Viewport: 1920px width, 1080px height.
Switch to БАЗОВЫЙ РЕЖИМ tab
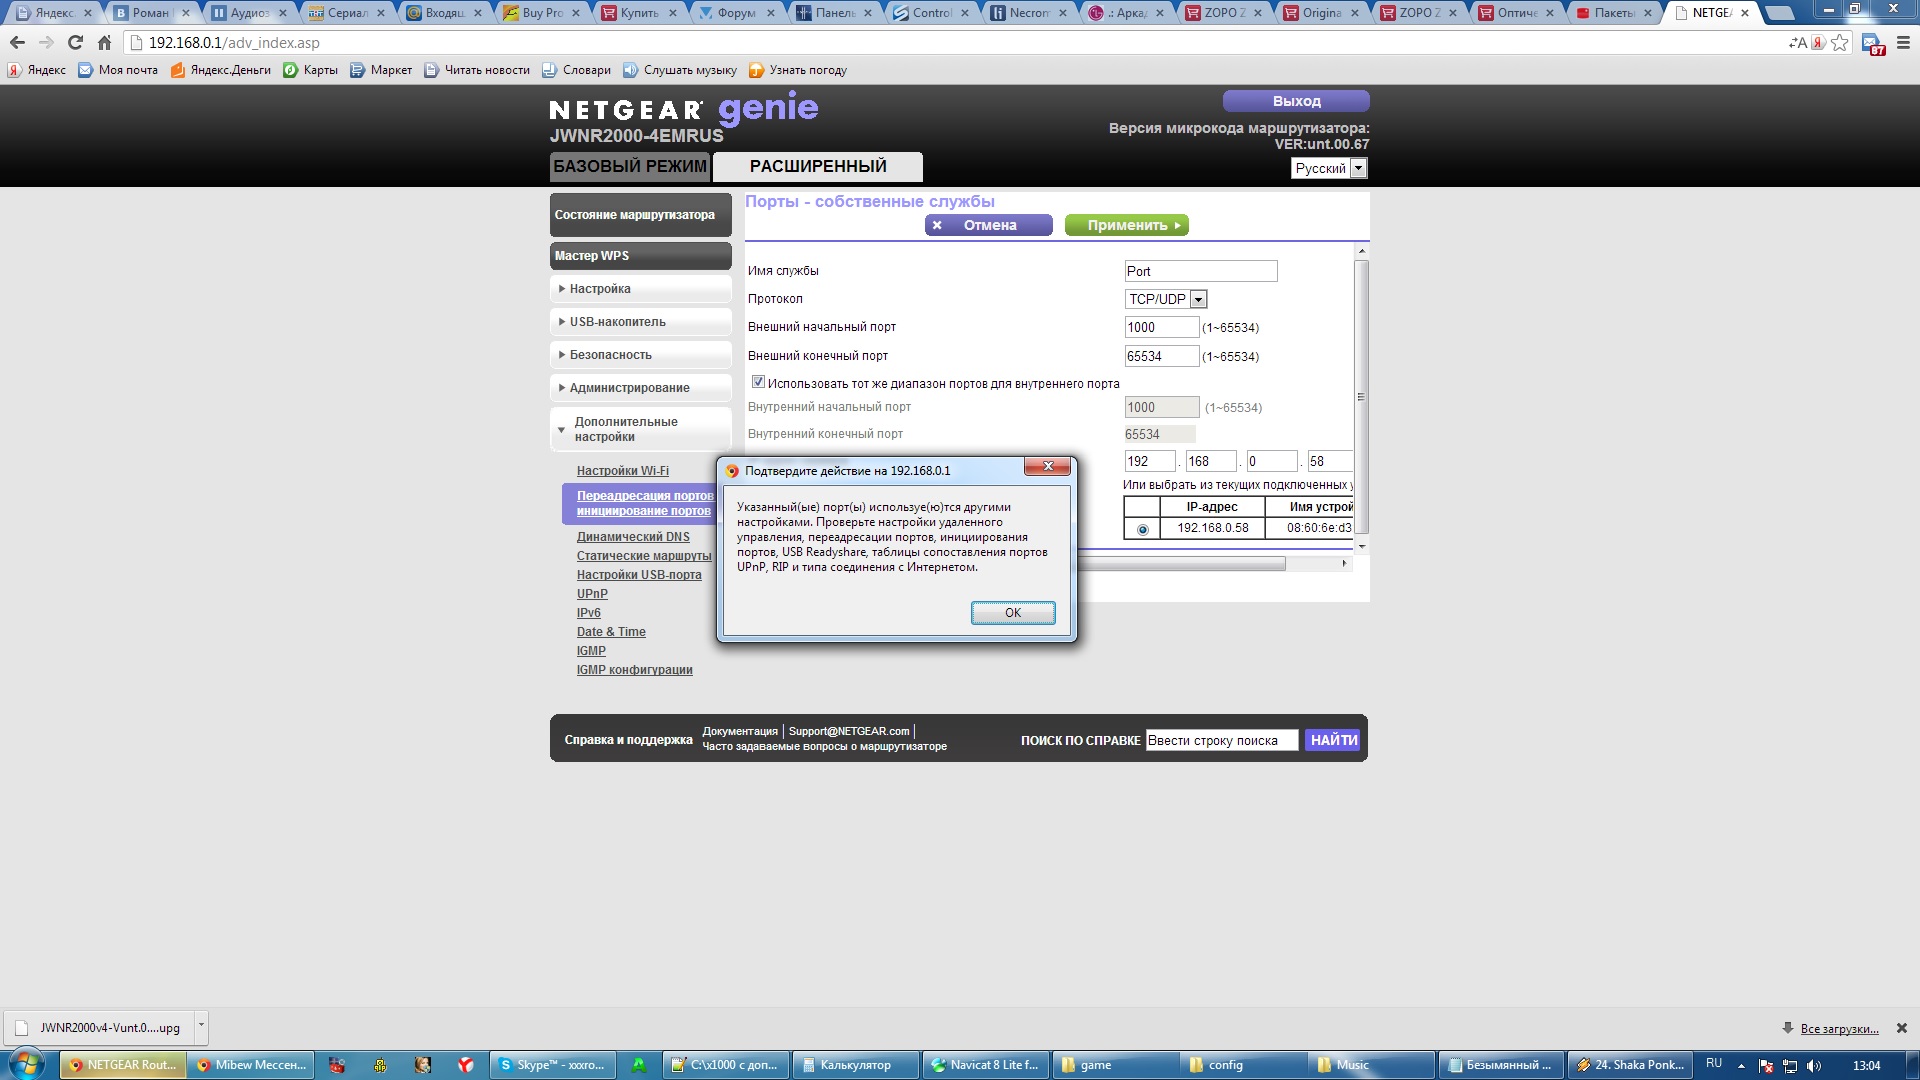[x=630, y=166]
